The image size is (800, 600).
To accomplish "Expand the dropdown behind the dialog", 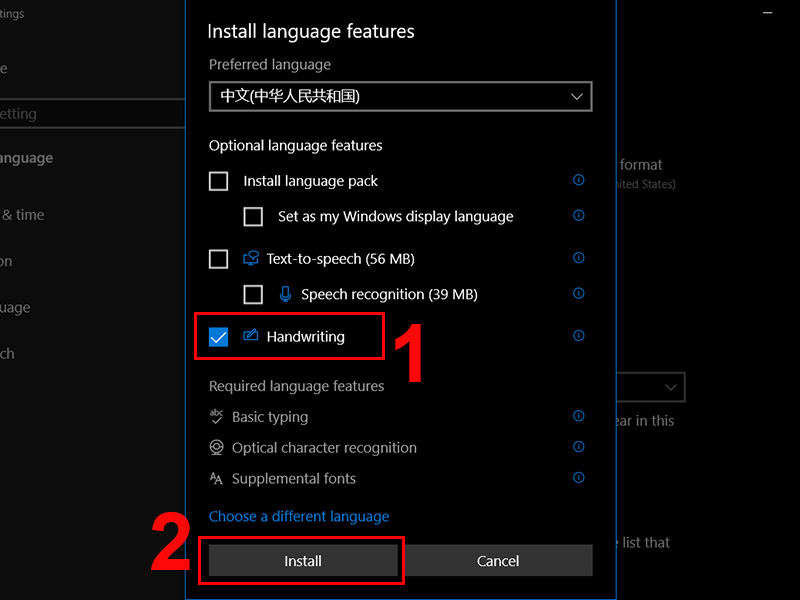I will click(651, 388).
